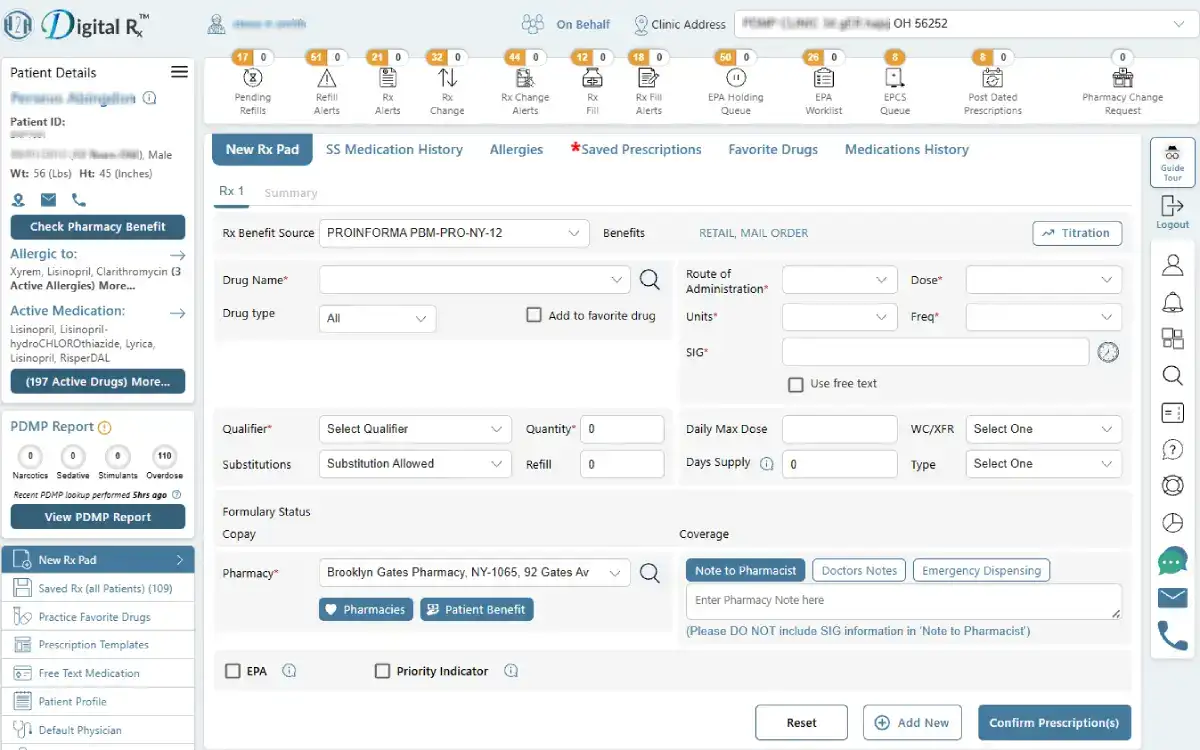Open the WC/XFR dropdown

pos(1043,429)
